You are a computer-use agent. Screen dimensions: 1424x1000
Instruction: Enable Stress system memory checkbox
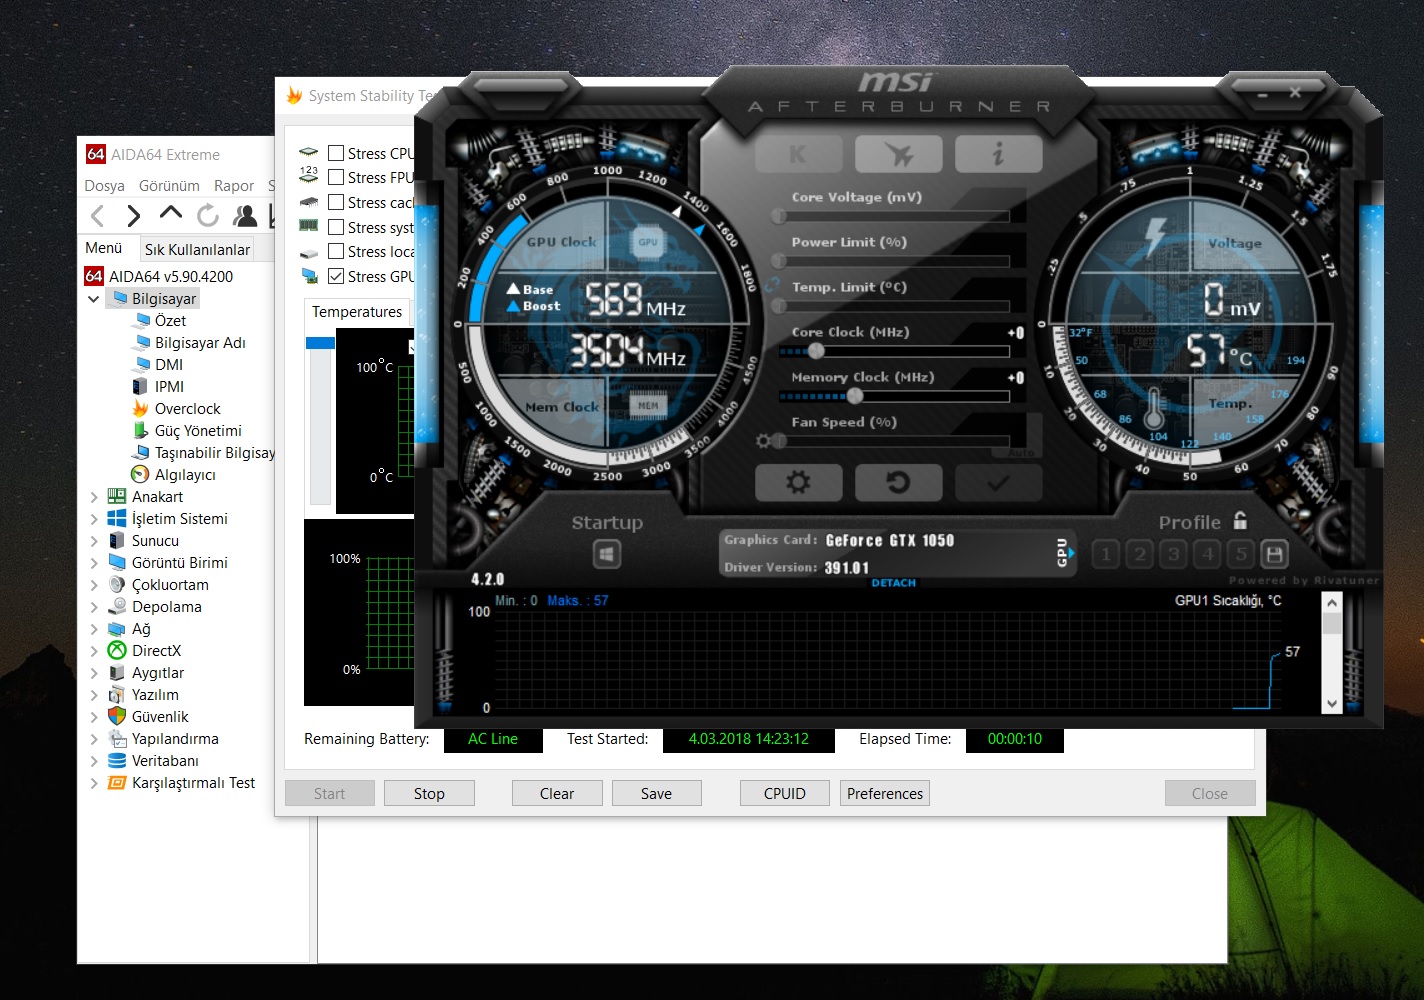[336, 227]
